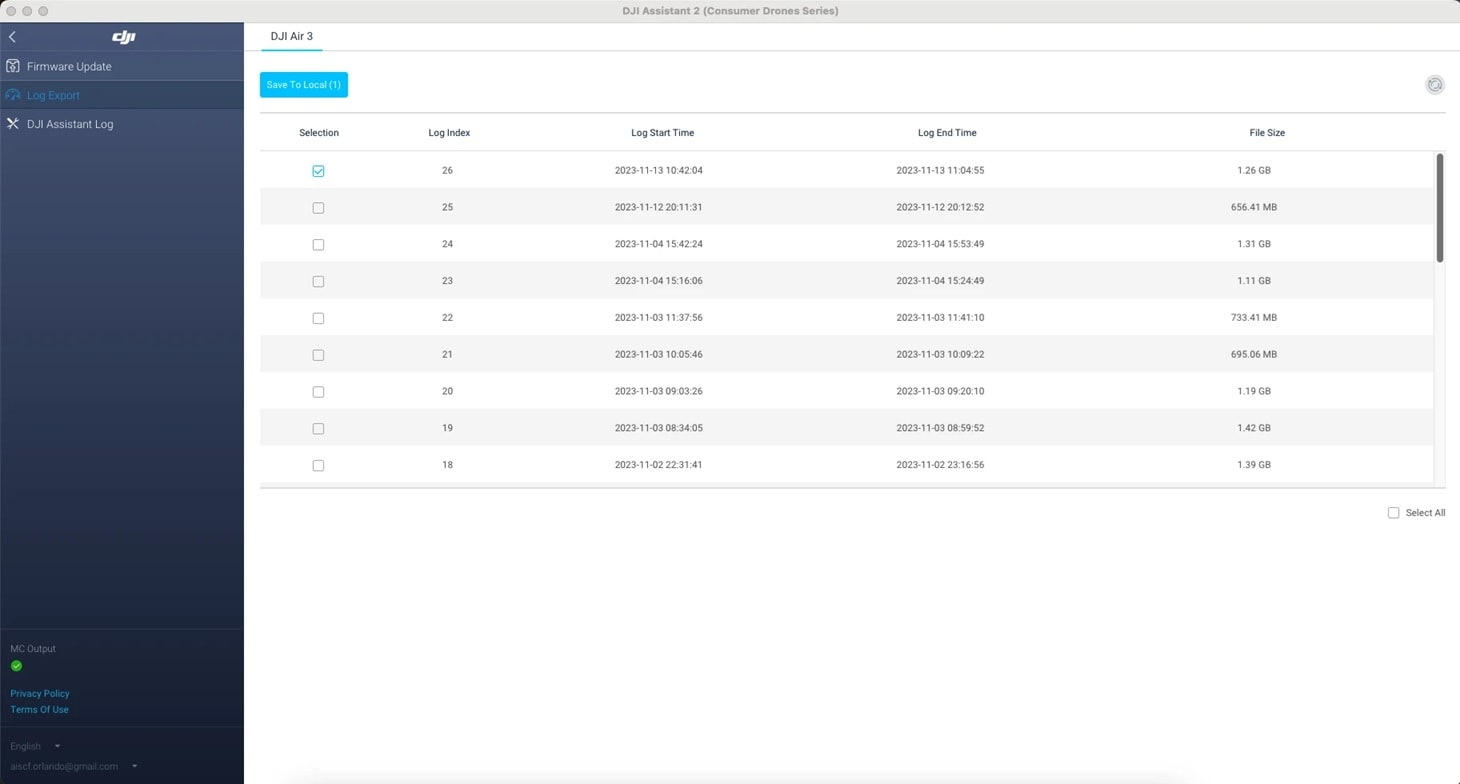Click the Save To Local button
Screen dimensions: 1460x784
point(303,85)
